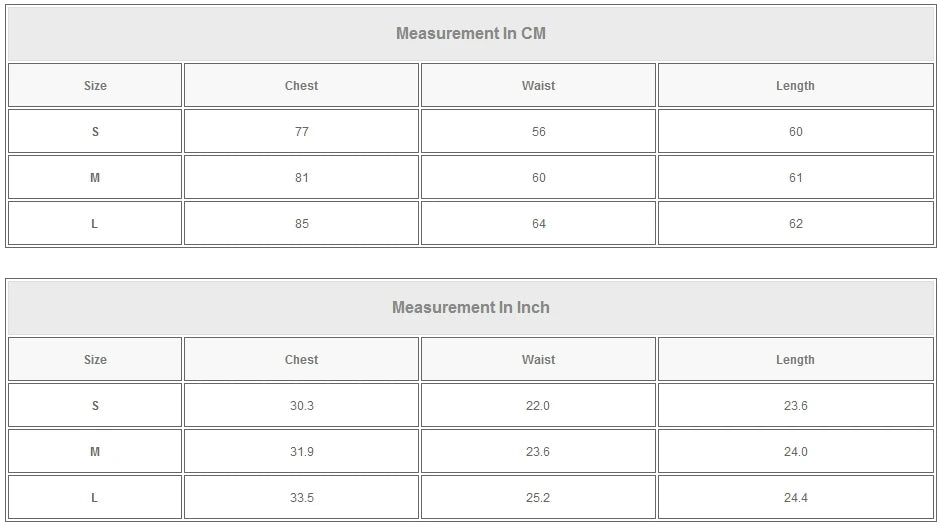The width and height of the screenshot is (940, 529).
Task: Click size M row label in Inch table
Action: click(95, 452)
